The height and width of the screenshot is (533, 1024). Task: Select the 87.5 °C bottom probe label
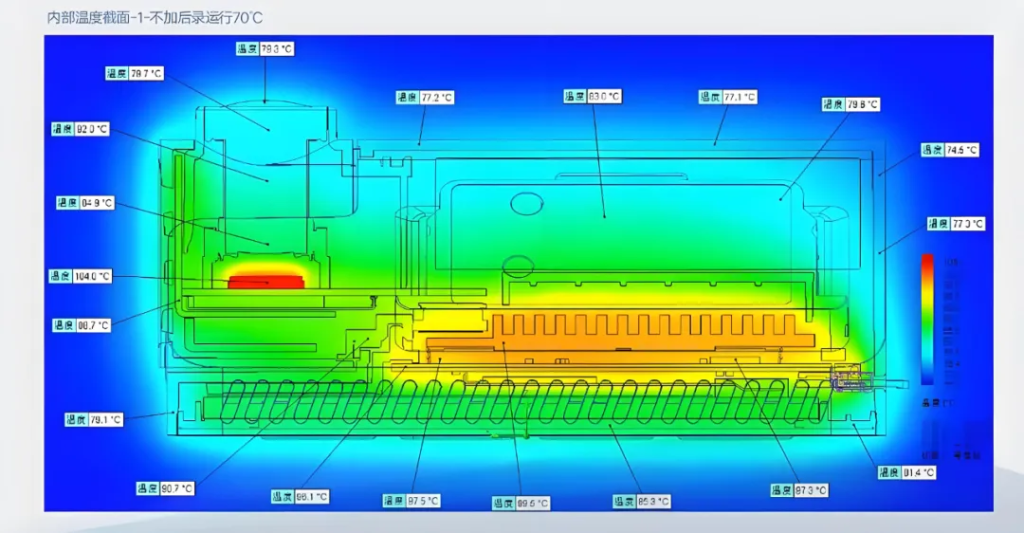click(x=411, y=500)
